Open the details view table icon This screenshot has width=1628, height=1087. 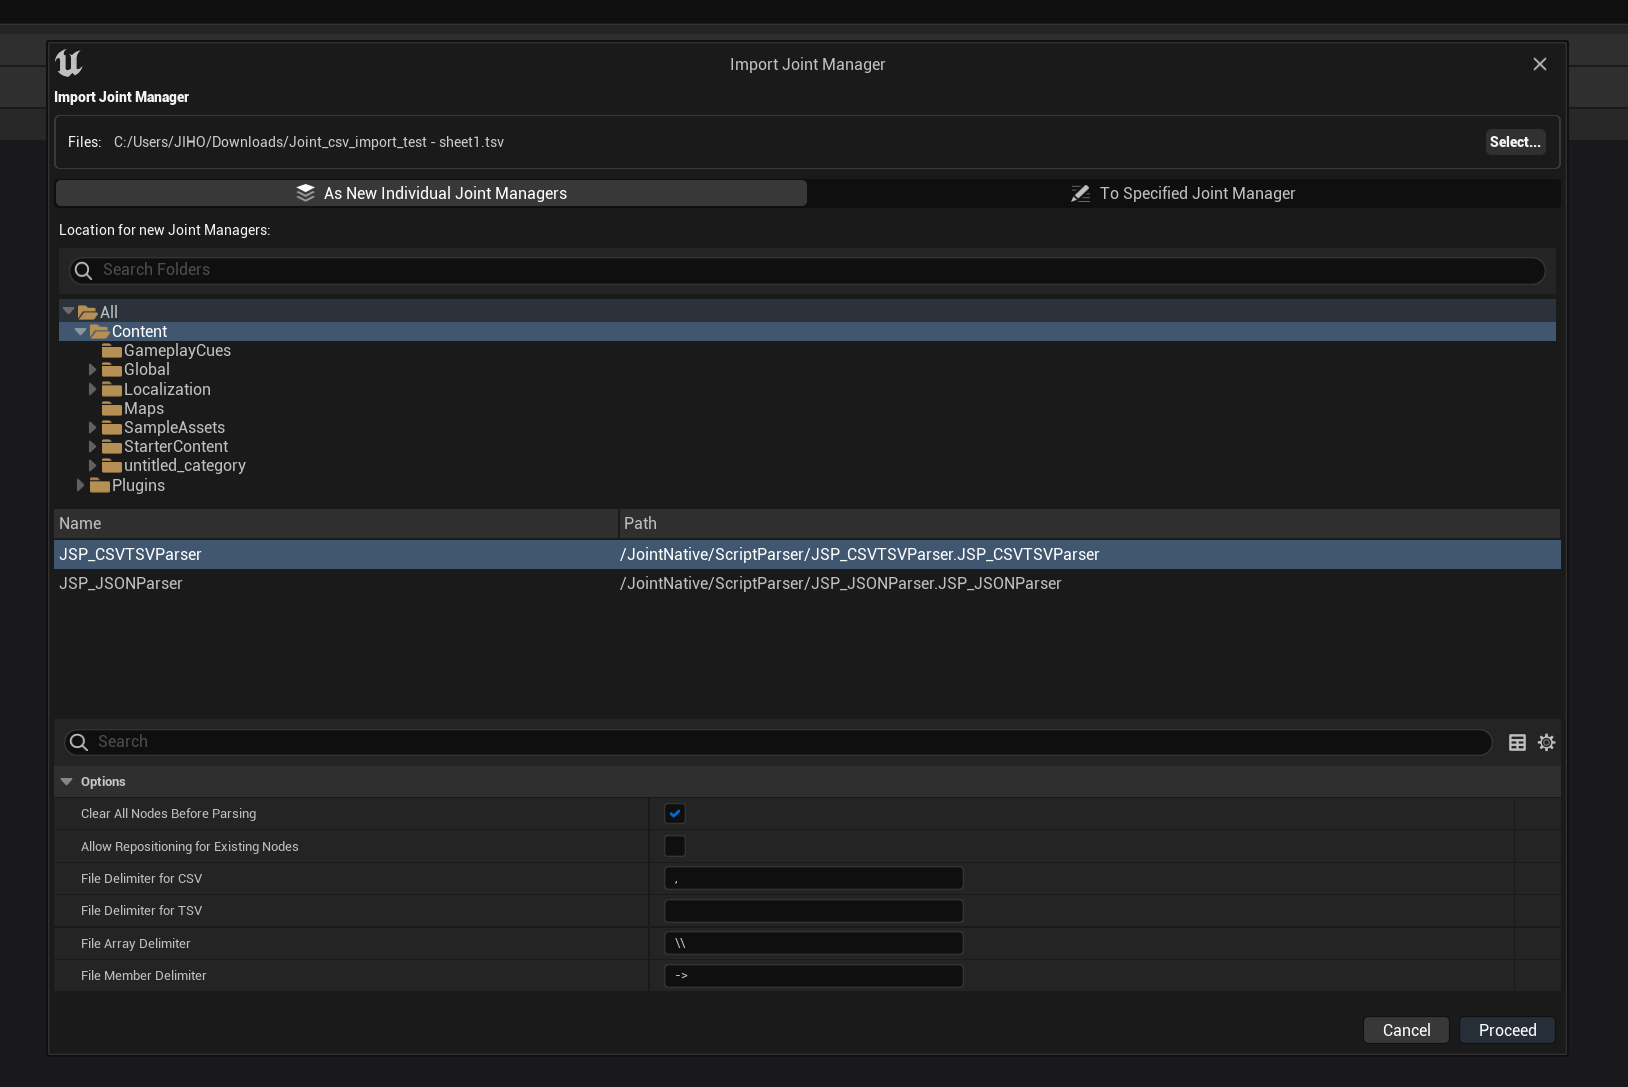[x=1517, y=742]
